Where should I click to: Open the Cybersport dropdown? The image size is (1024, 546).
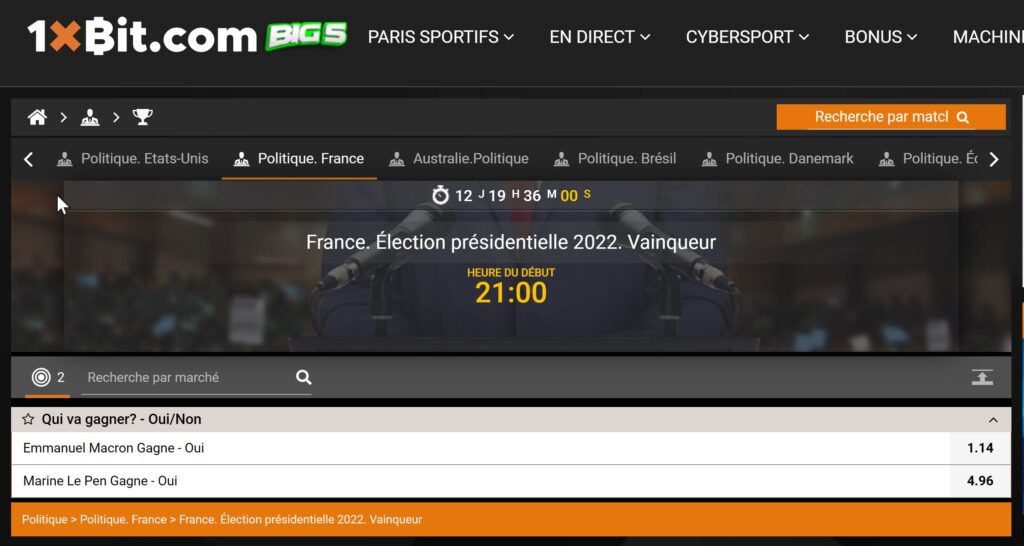748,37
